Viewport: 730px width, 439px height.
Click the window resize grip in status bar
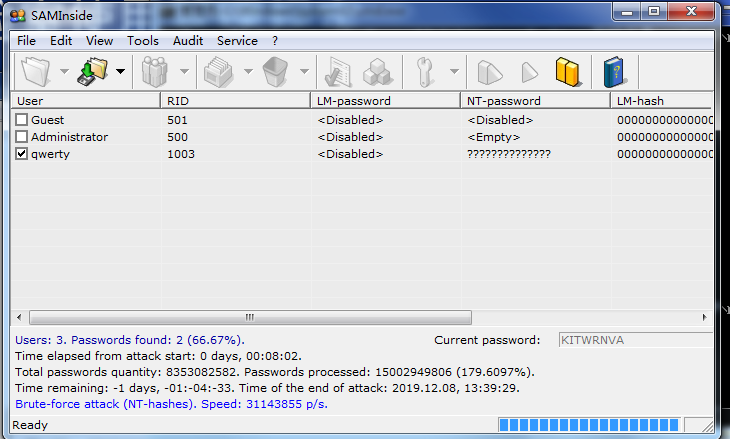point(707,426)
